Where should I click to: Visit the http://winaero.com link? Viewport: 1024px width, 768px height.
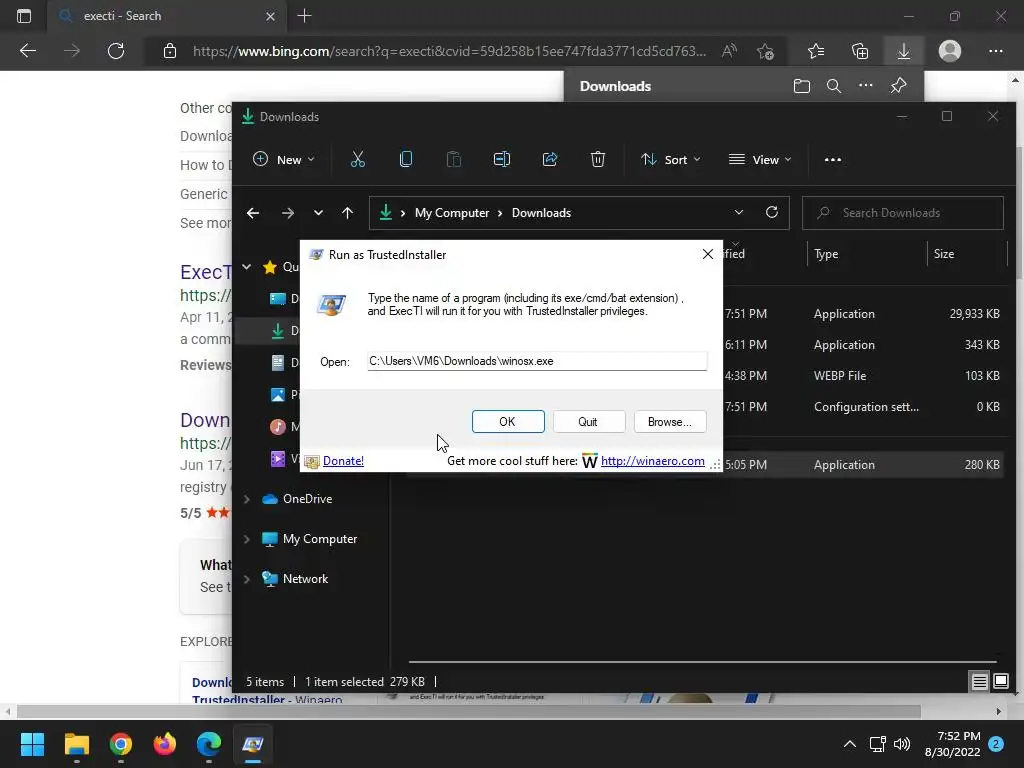652,461
